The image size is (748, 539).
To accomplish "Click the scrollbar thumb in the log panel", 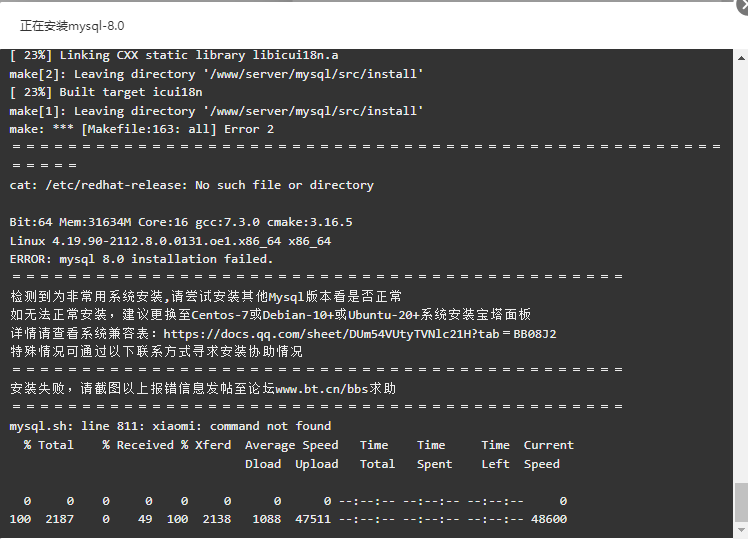I will click(741, 502).
